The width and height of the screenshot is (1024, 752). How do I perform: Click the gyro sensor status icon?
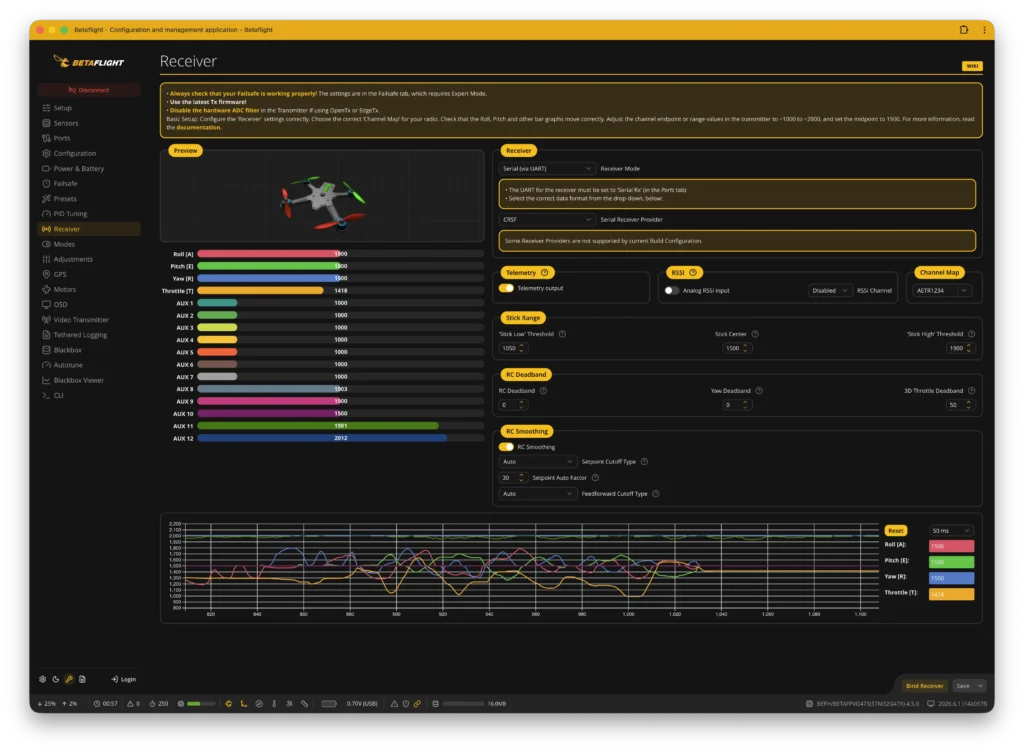pyautogui.click(x=229, y=704)
